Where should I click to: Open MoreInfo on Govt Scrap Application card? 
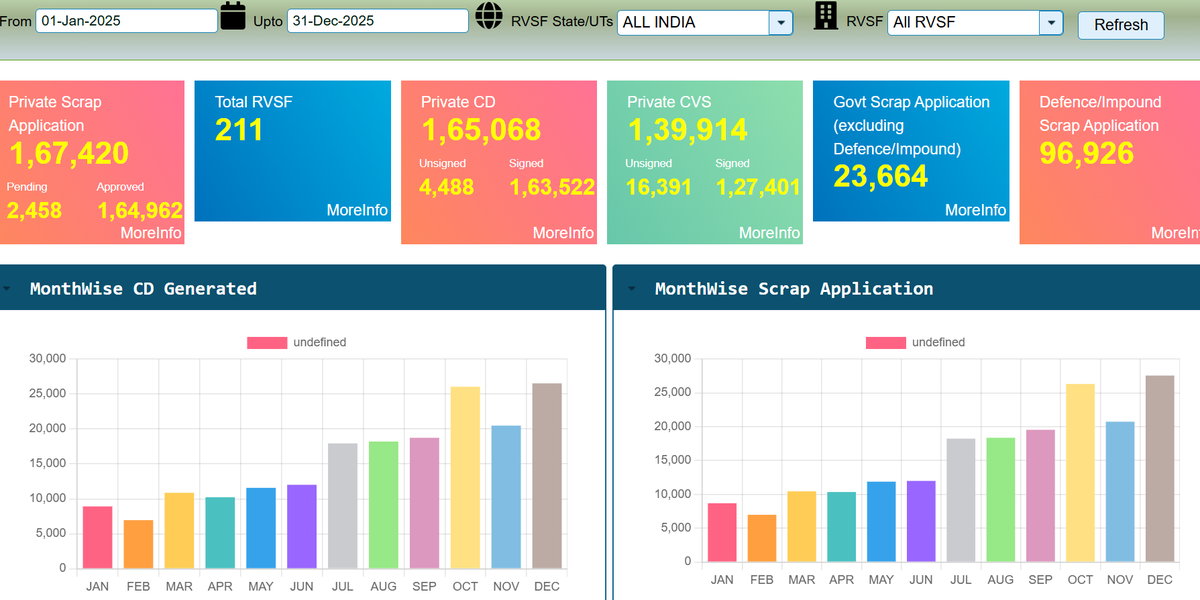click(x=975, y=210)
